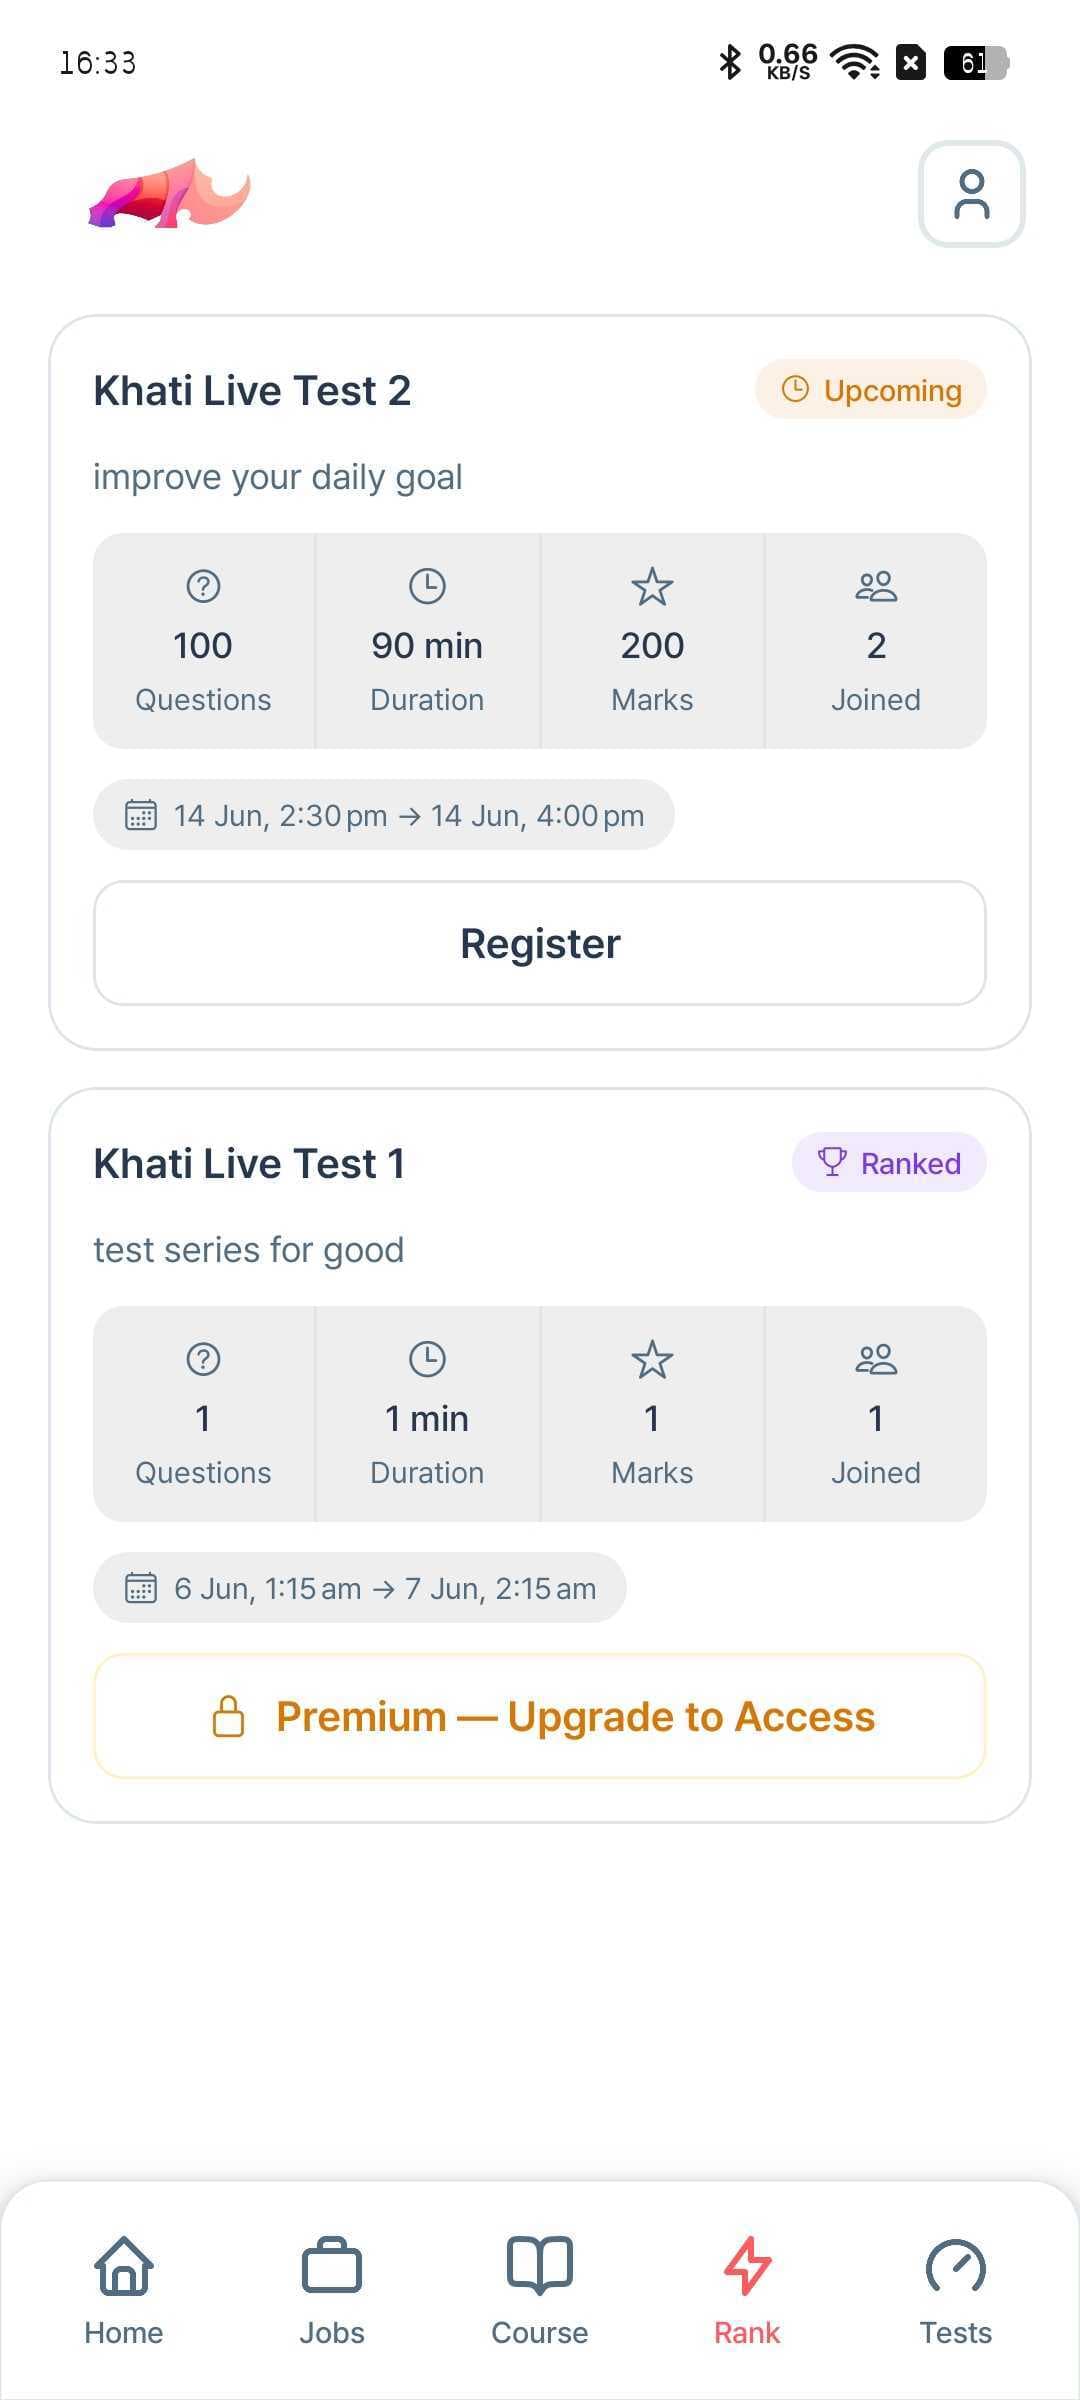This screenshot has height=2400, width=1080.
Task: Click the Ranked trophy badge
Action: pyautogui.click(x=889, y=1163)
